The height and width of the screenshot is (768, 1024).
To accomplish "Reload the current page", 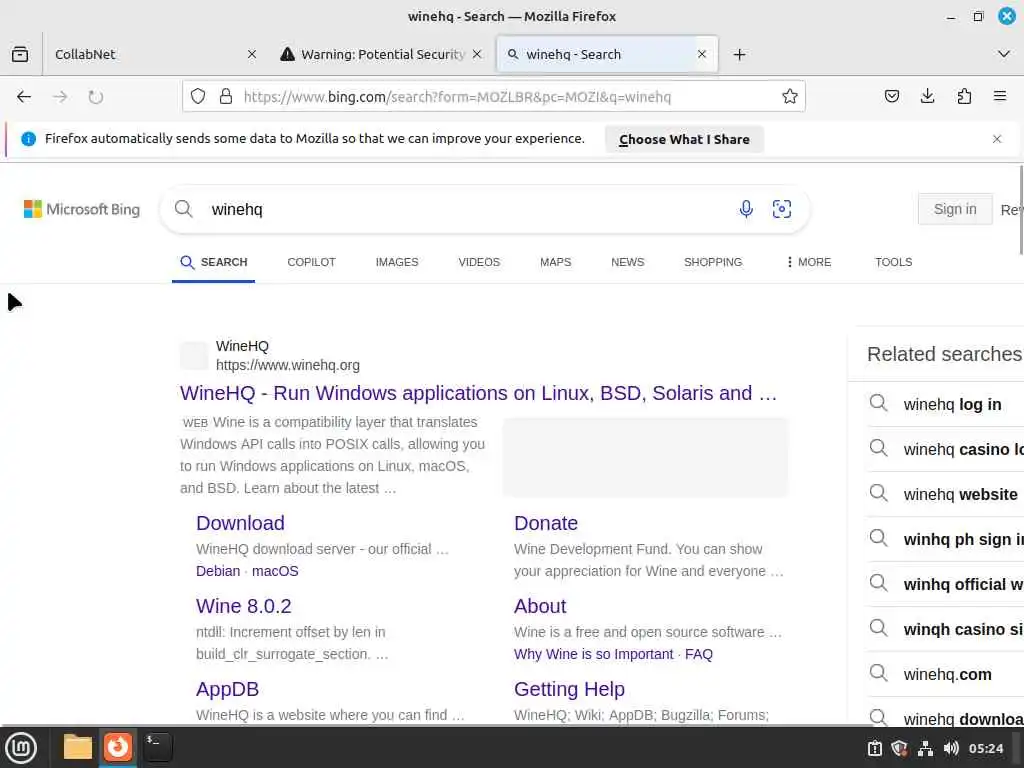I will 95,97.
